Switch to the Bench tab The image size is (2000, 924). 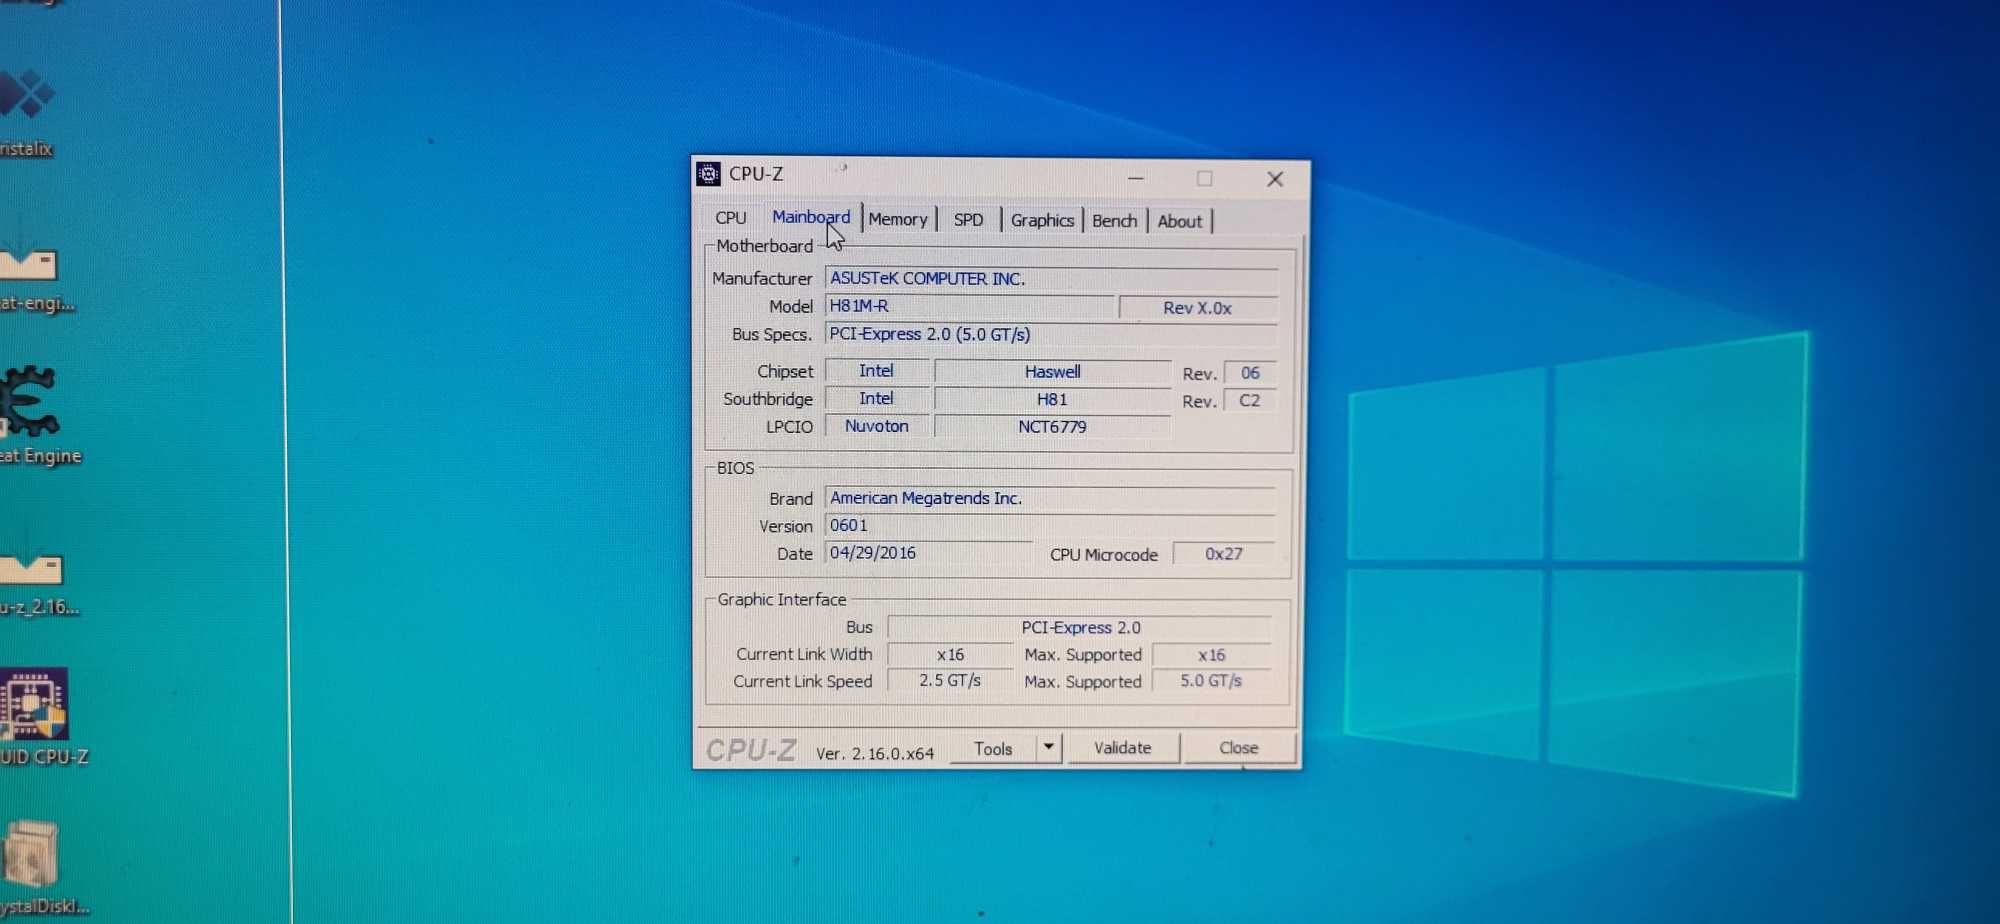pyautogui.click(x=1114, y=220)
